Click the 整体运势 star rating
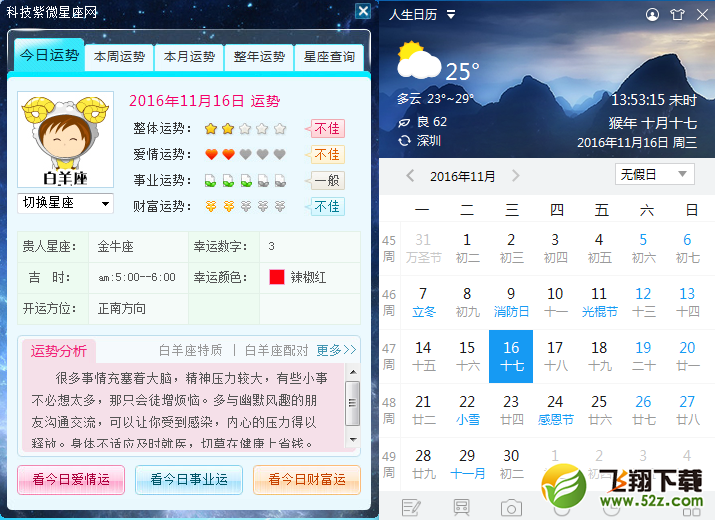The width and height of the screenshot is (715, 520). (245, 129)
